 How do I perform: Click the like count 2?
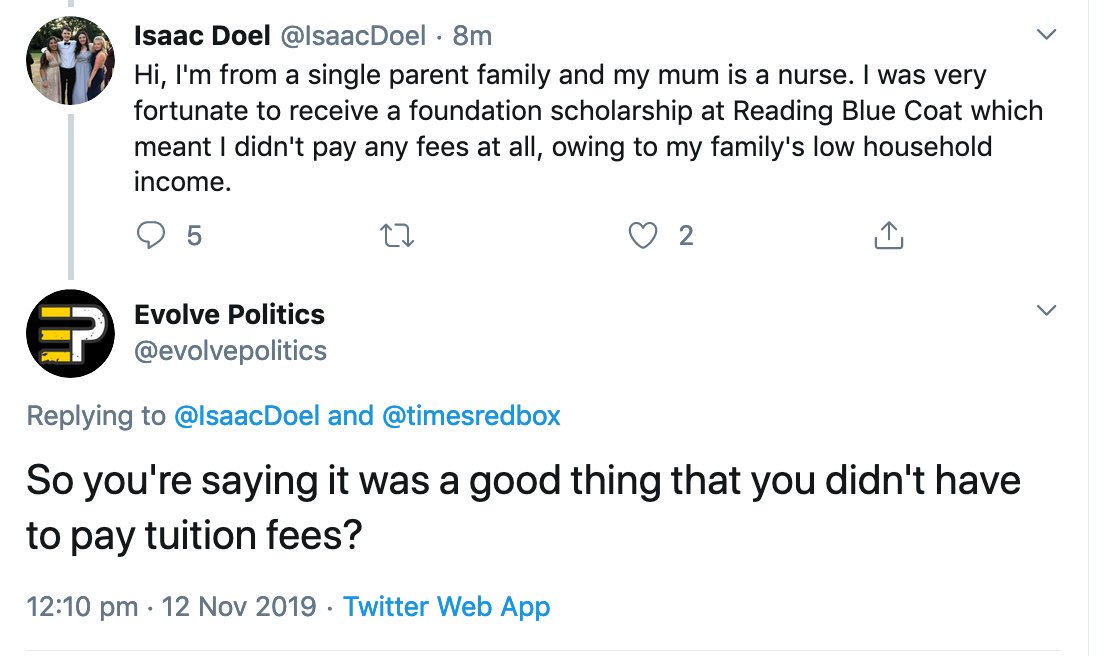[686, 236]
